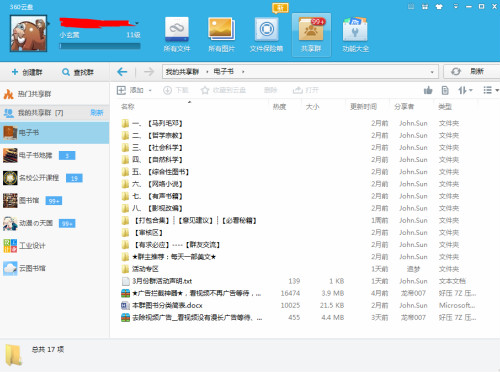This screenshot has height=372, width=500.
Task: Open 所有文件 (All Files) section
Action: (177, 35)
